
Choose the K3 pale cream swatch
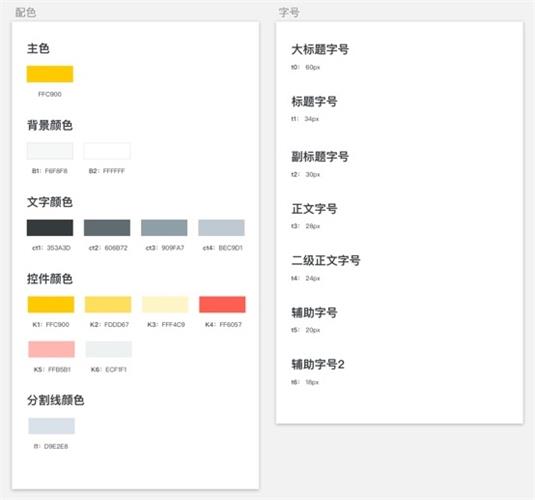(x=165, y=304)
